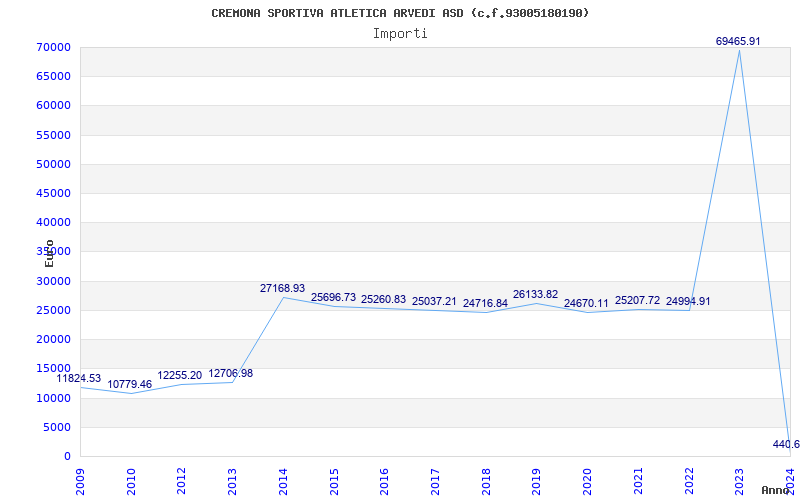The height and width of the screenshot is (500, 800).
Task: Click the 20000 y-axis value
Action: [x=53, y=339]
